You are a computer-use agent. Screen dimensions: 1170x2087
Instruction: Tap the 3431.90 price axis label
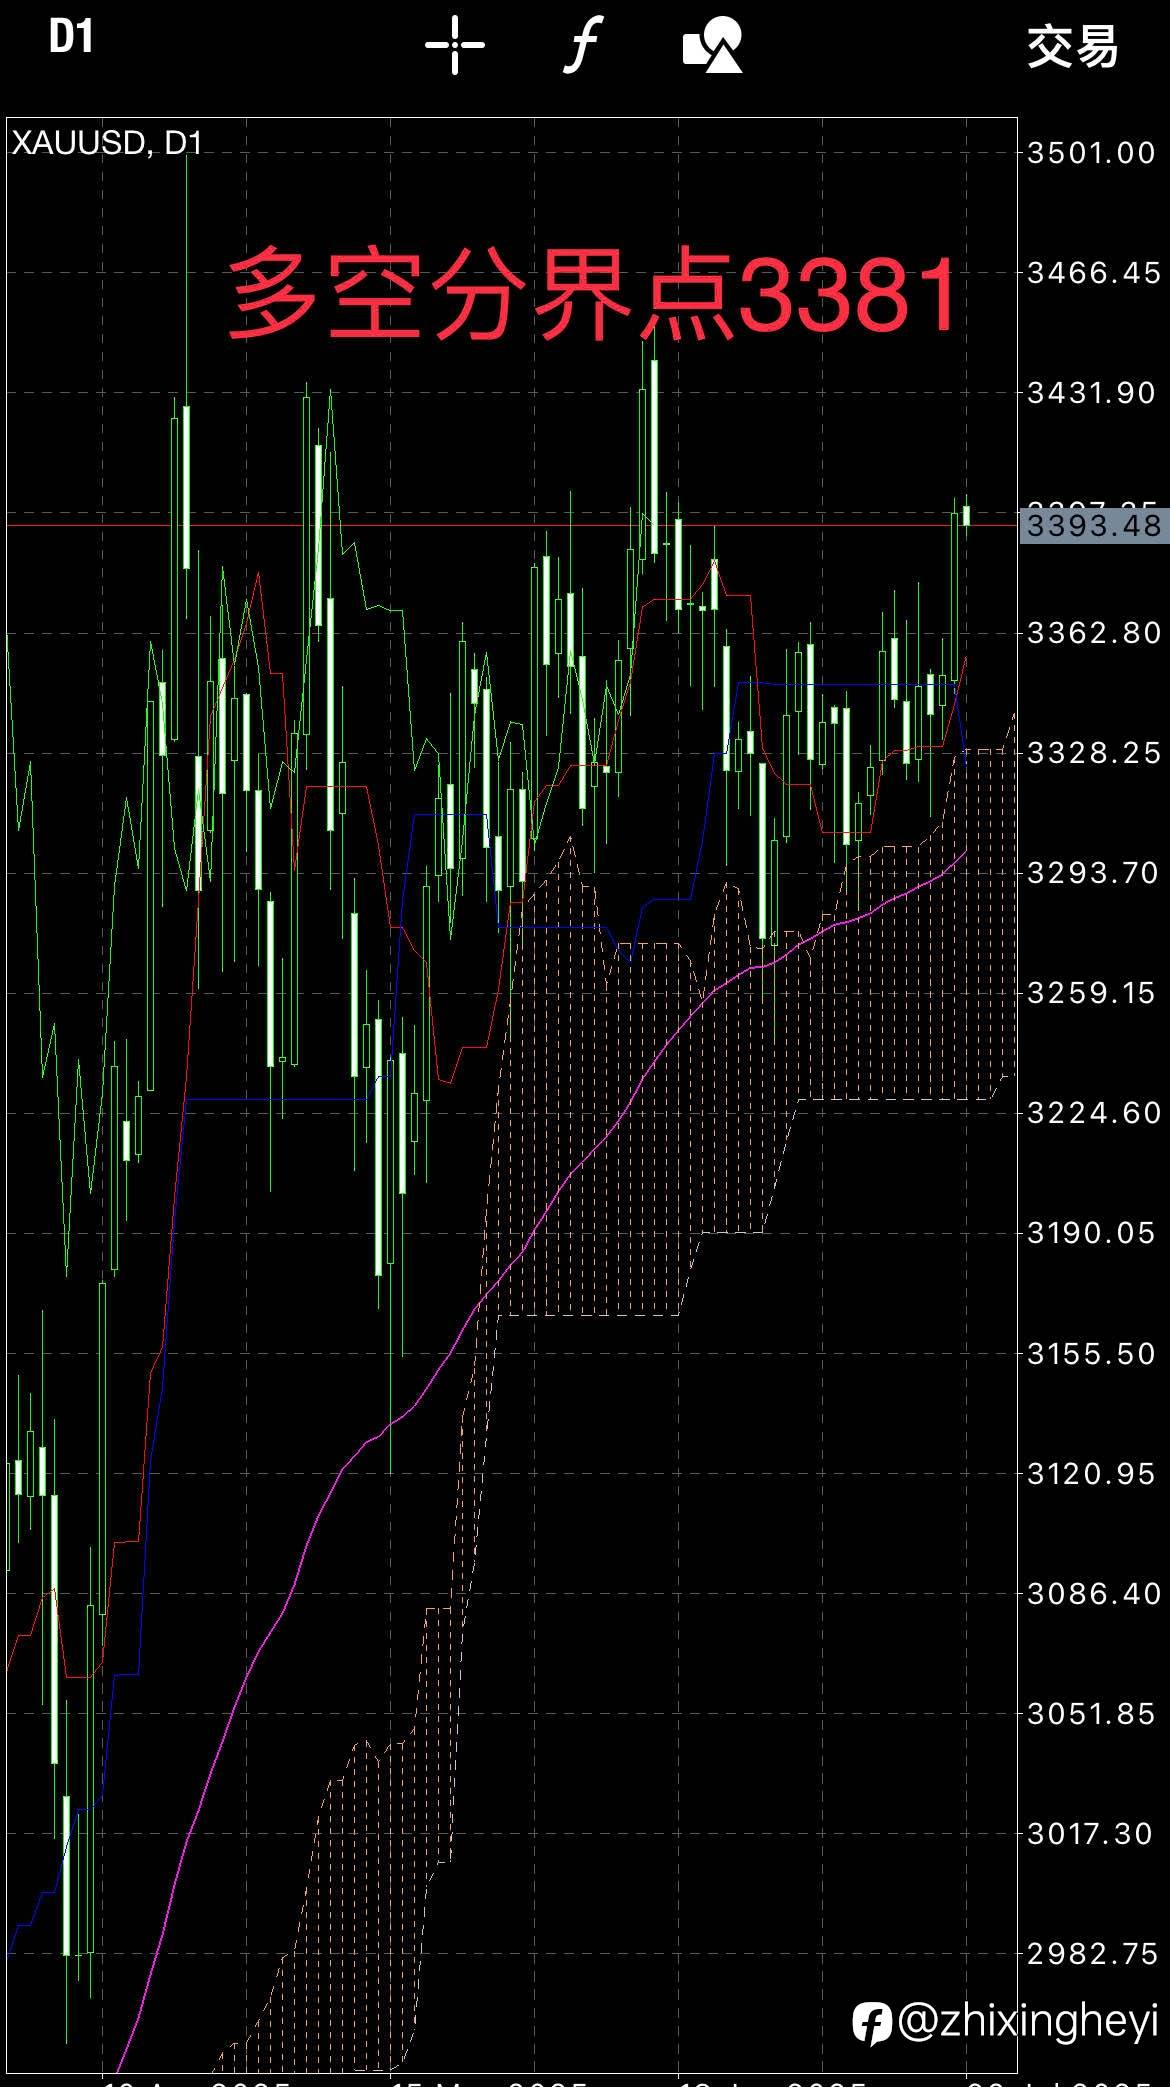pos(1091,393)
